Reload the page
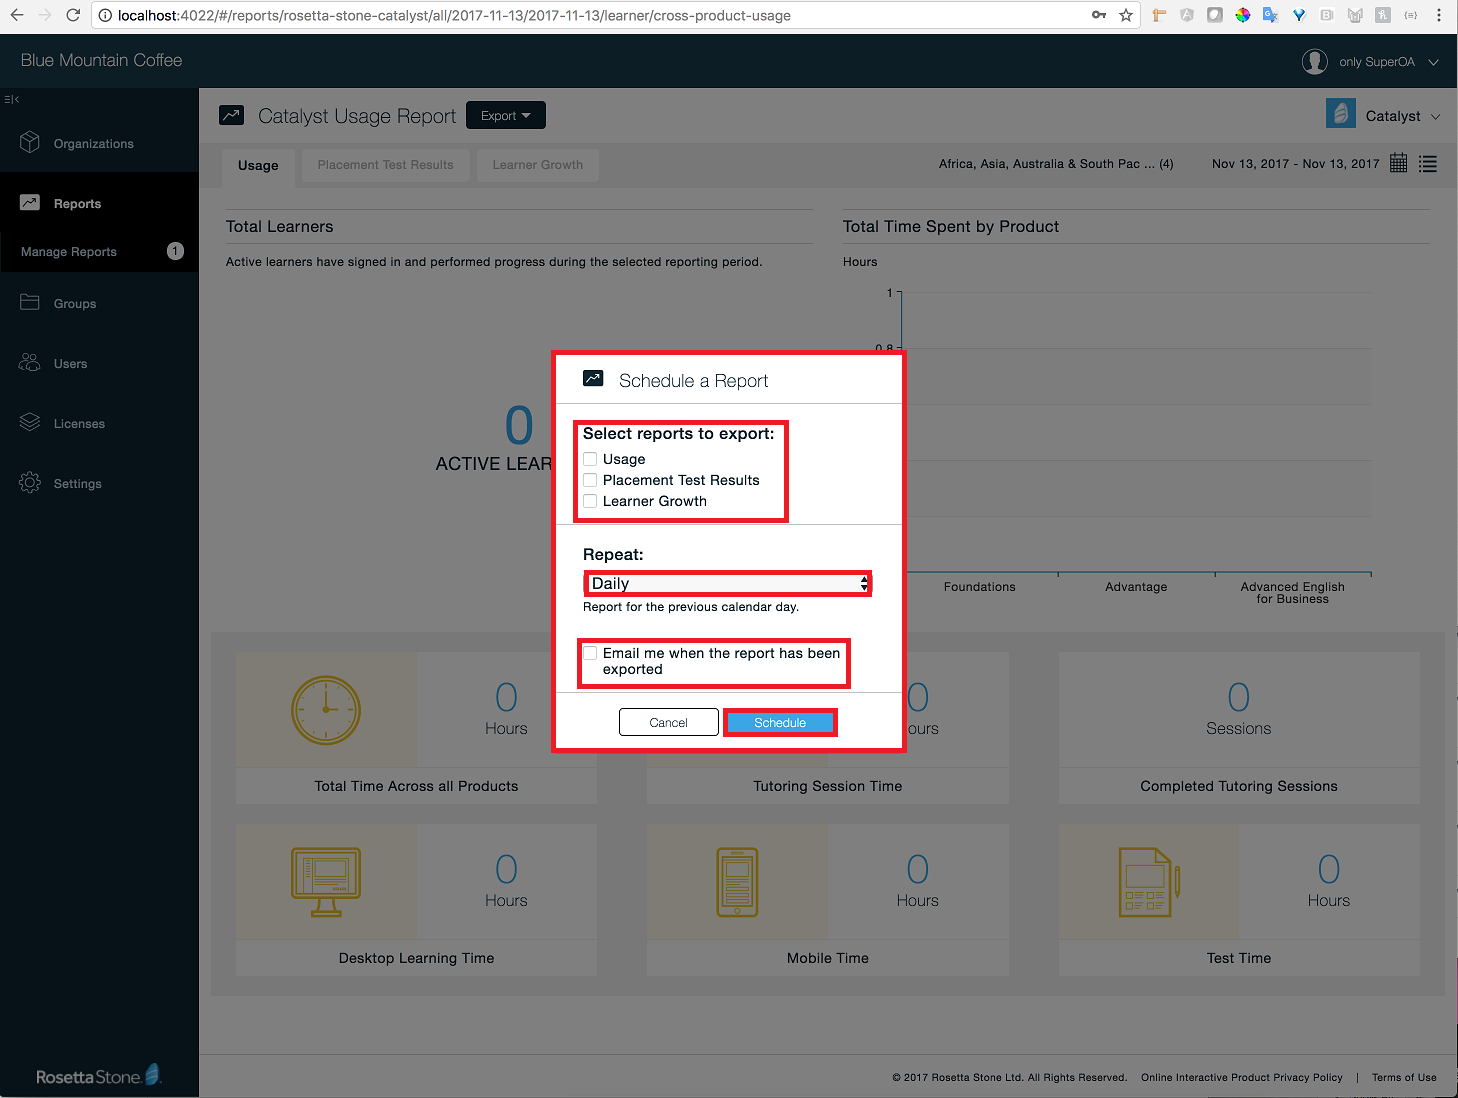Image resolution: width=1458 pixels, height=1098 pixels. pos(73,15)
